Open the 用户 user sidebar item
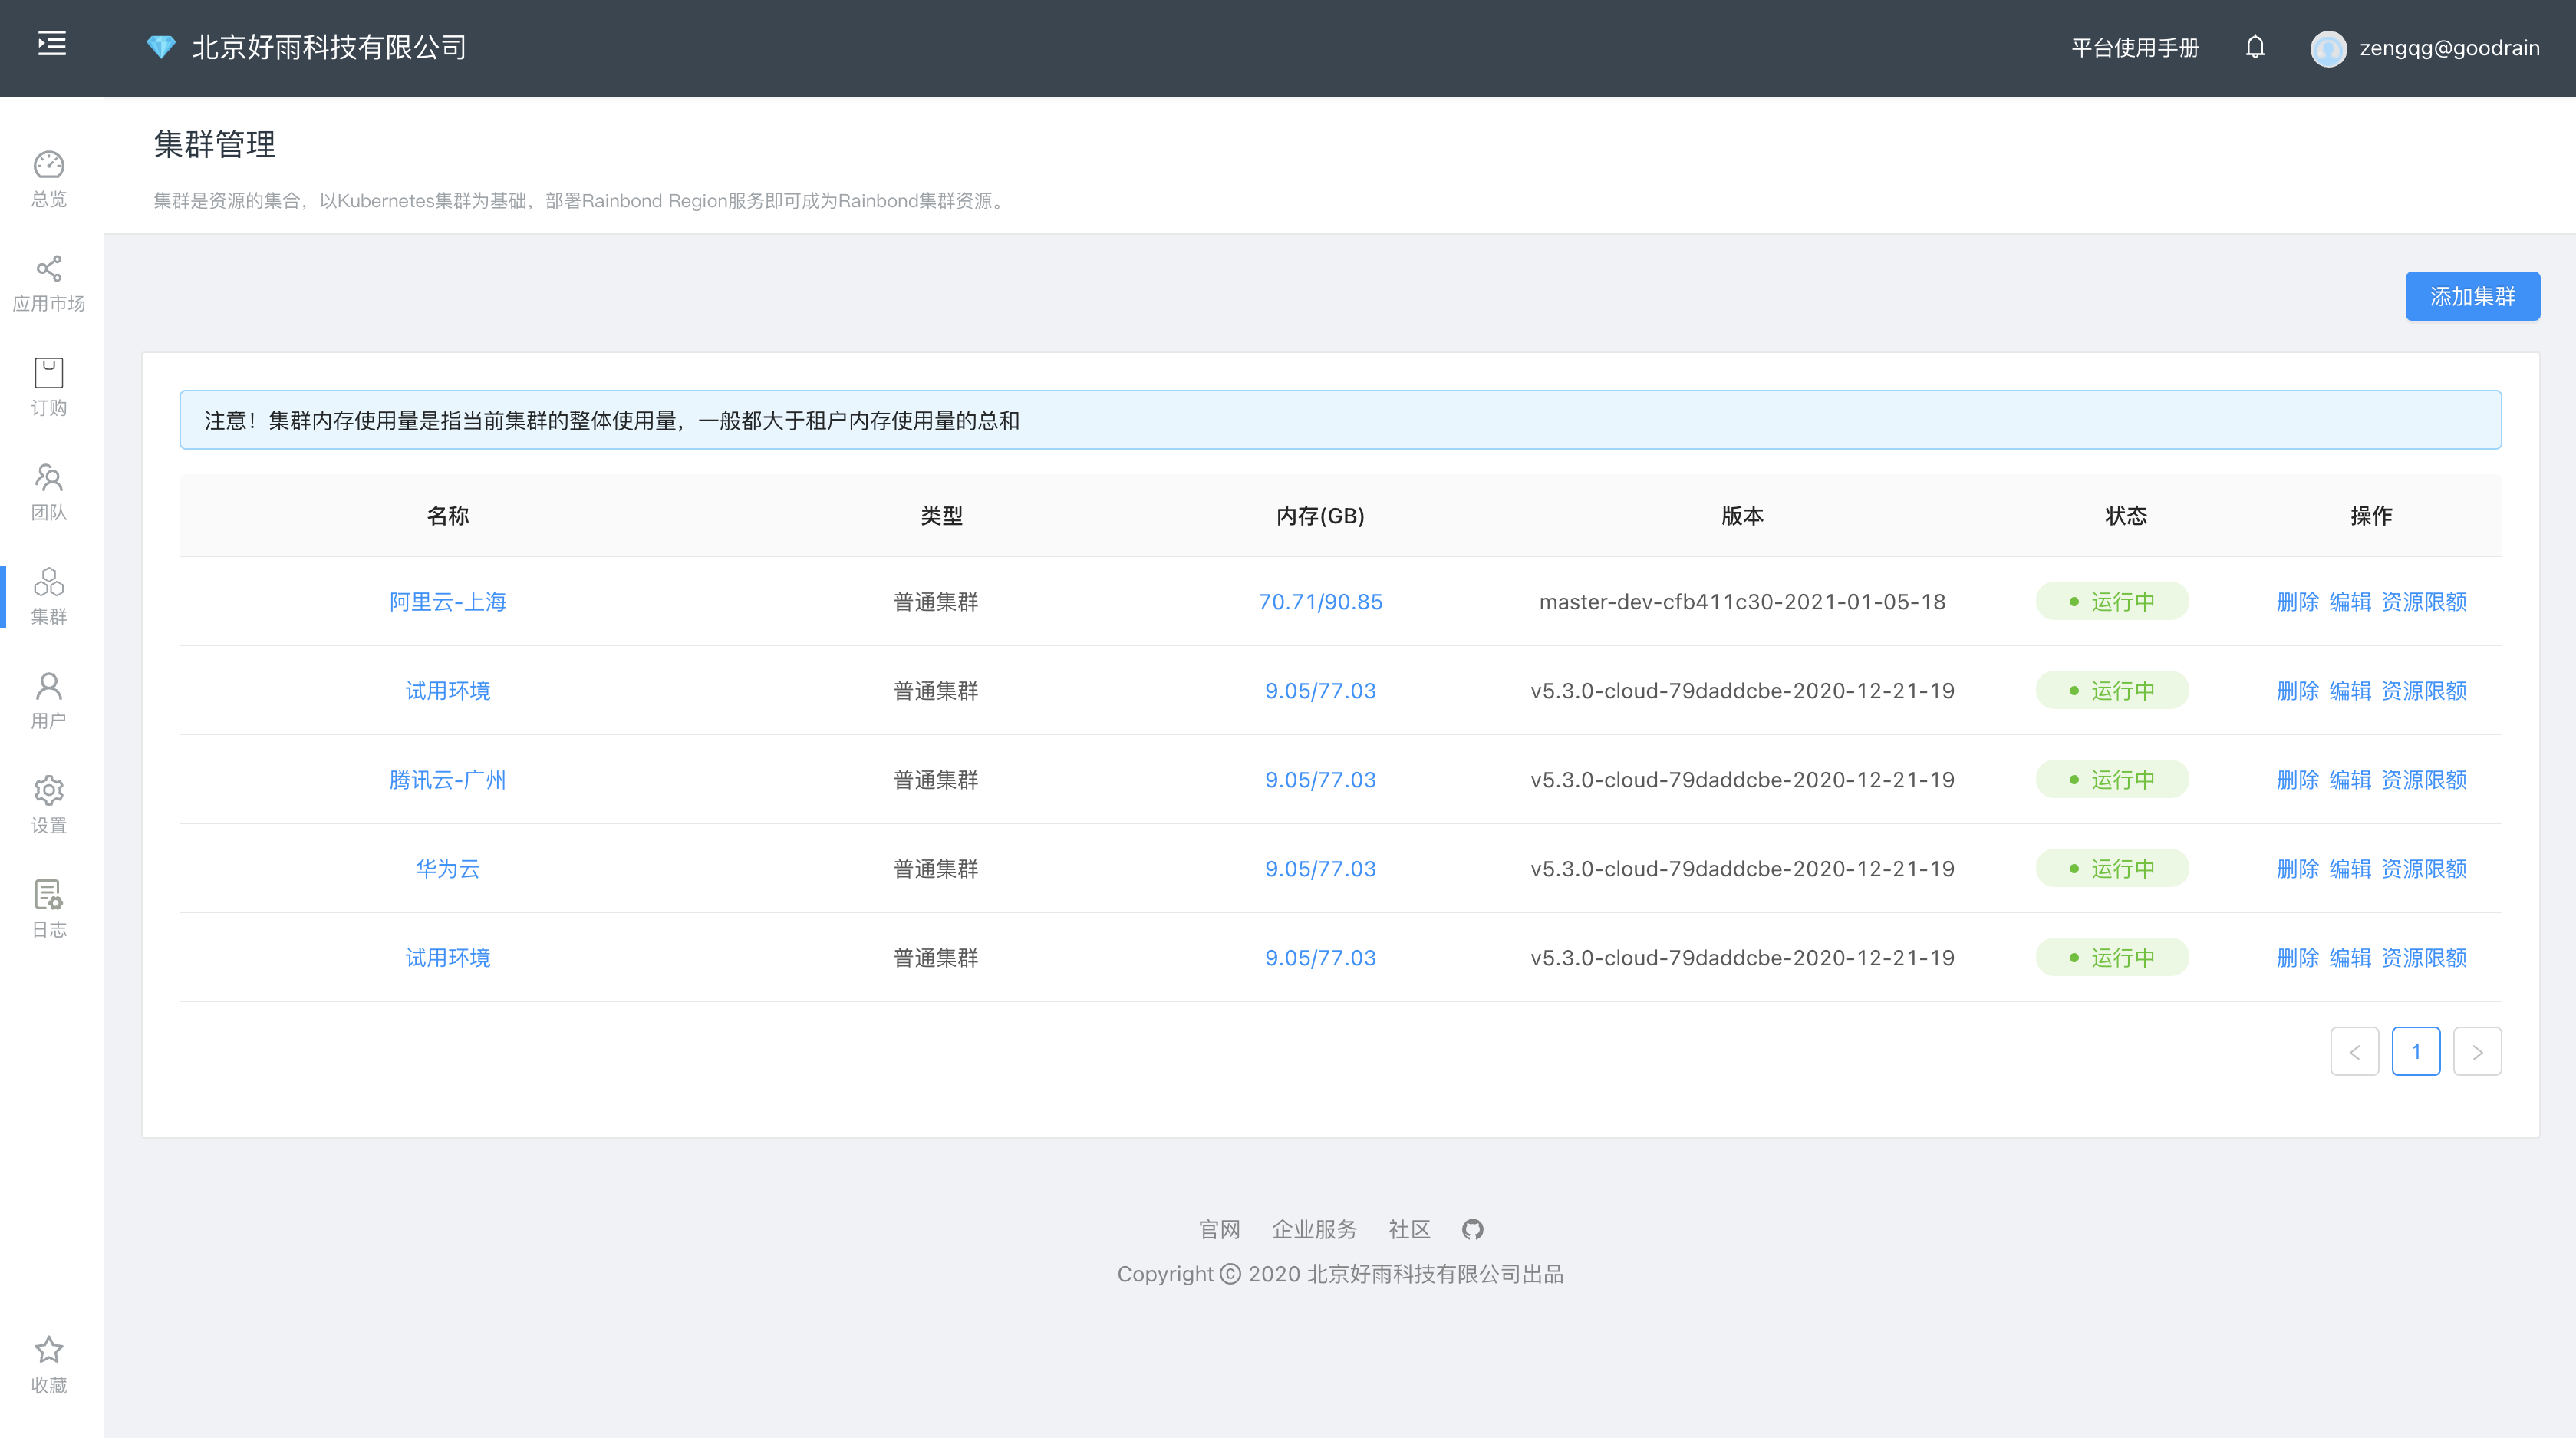This screenshot has width=2576, height=1438. pos(49,701)
